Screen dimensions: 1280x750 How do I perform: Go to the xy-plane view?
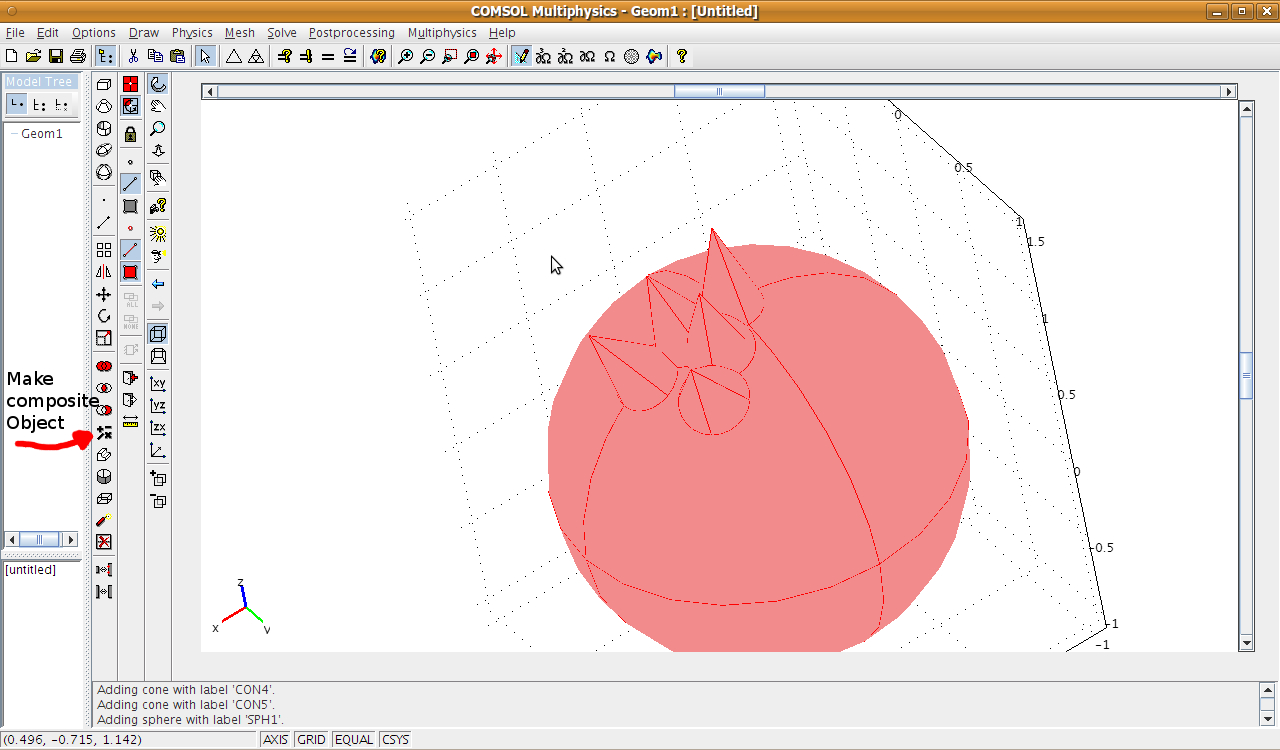coord(158,383)
